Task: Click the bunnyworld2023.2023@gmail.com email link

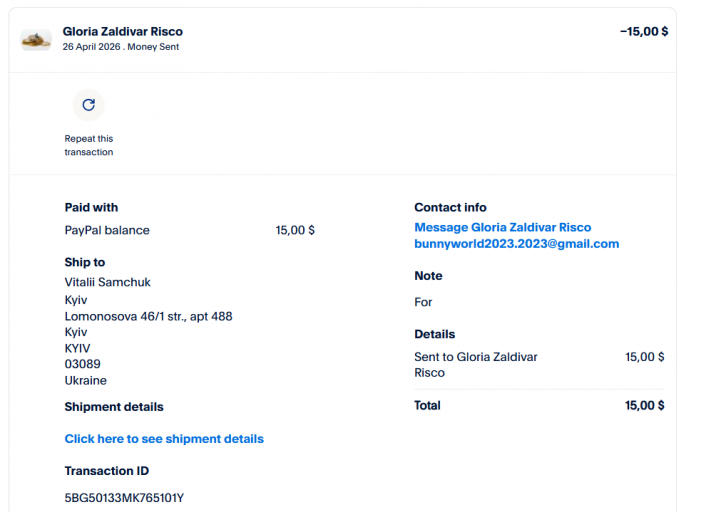Action: click(x=516, y=244)
